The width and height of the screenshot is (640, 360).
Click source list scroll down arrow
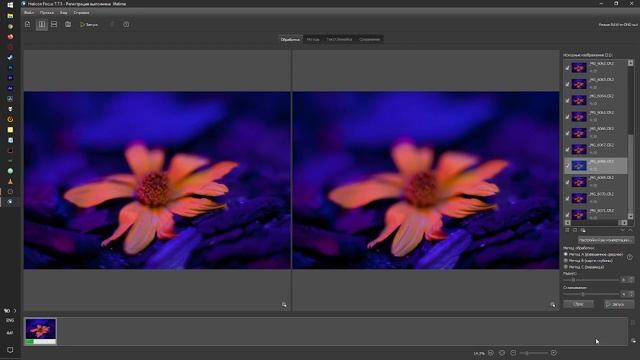coord(631,216)
